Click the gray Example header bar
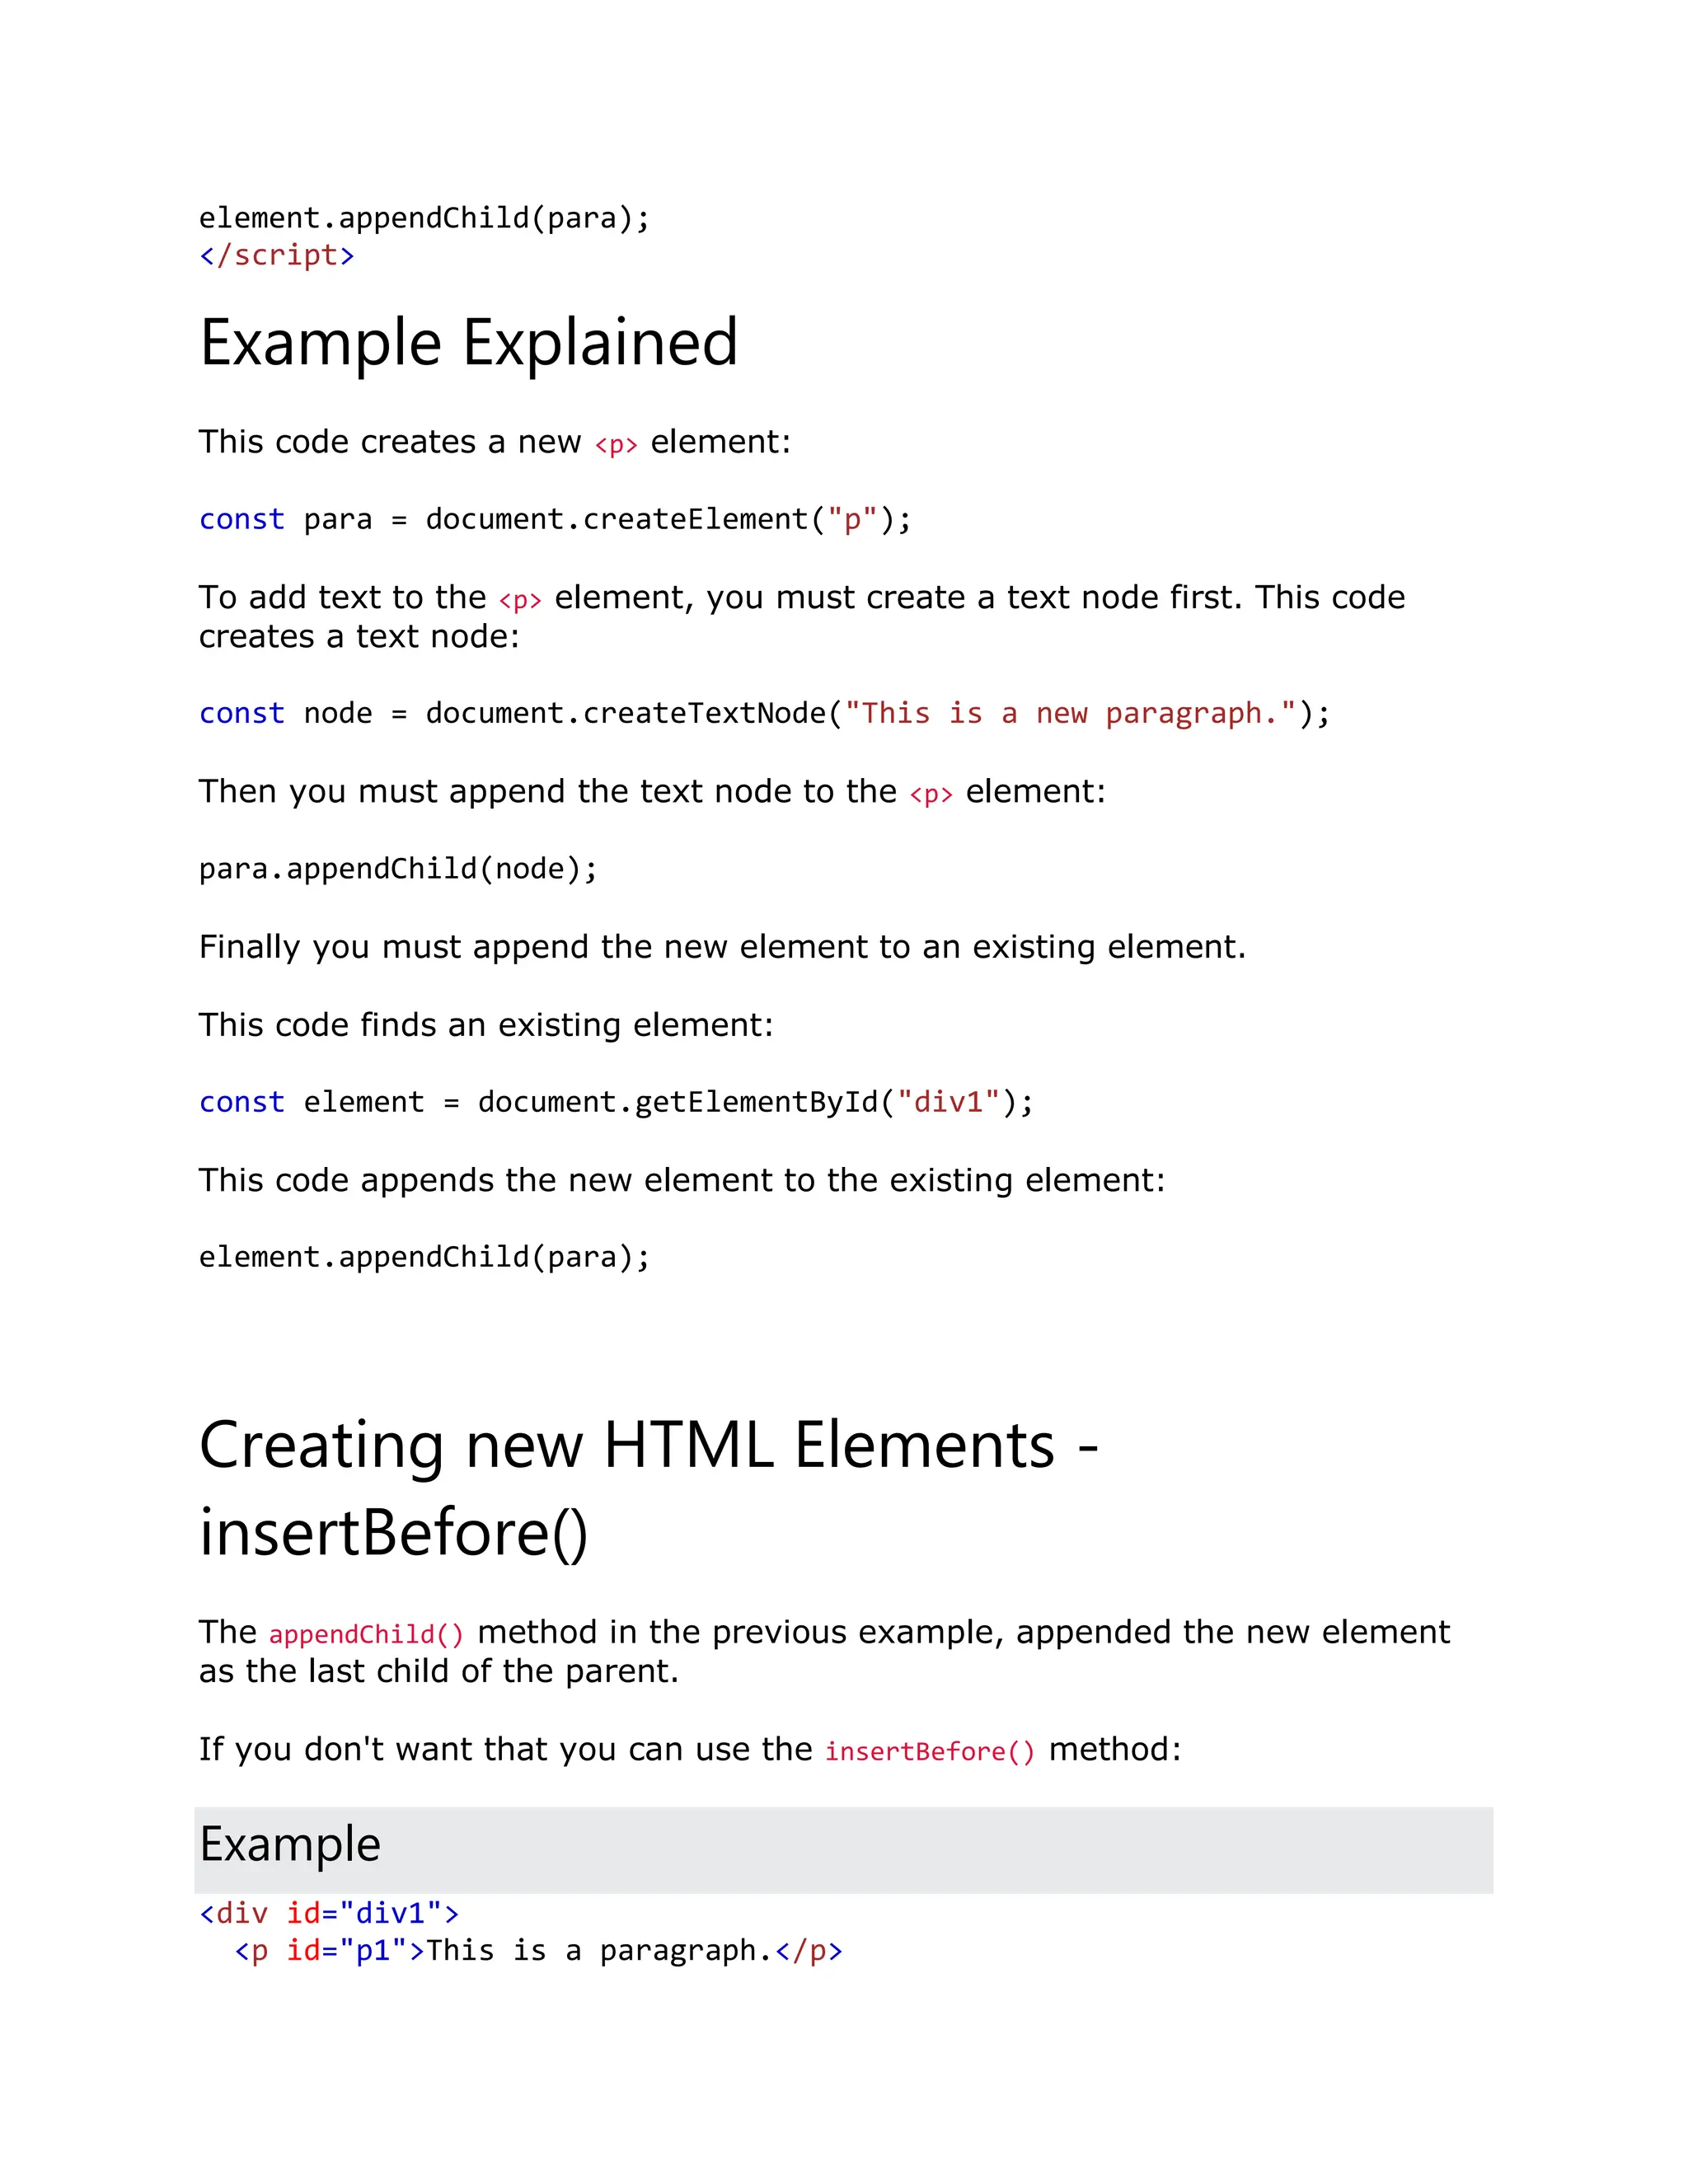Viewport: 1688px width, 2184px height. point(843,1849)
